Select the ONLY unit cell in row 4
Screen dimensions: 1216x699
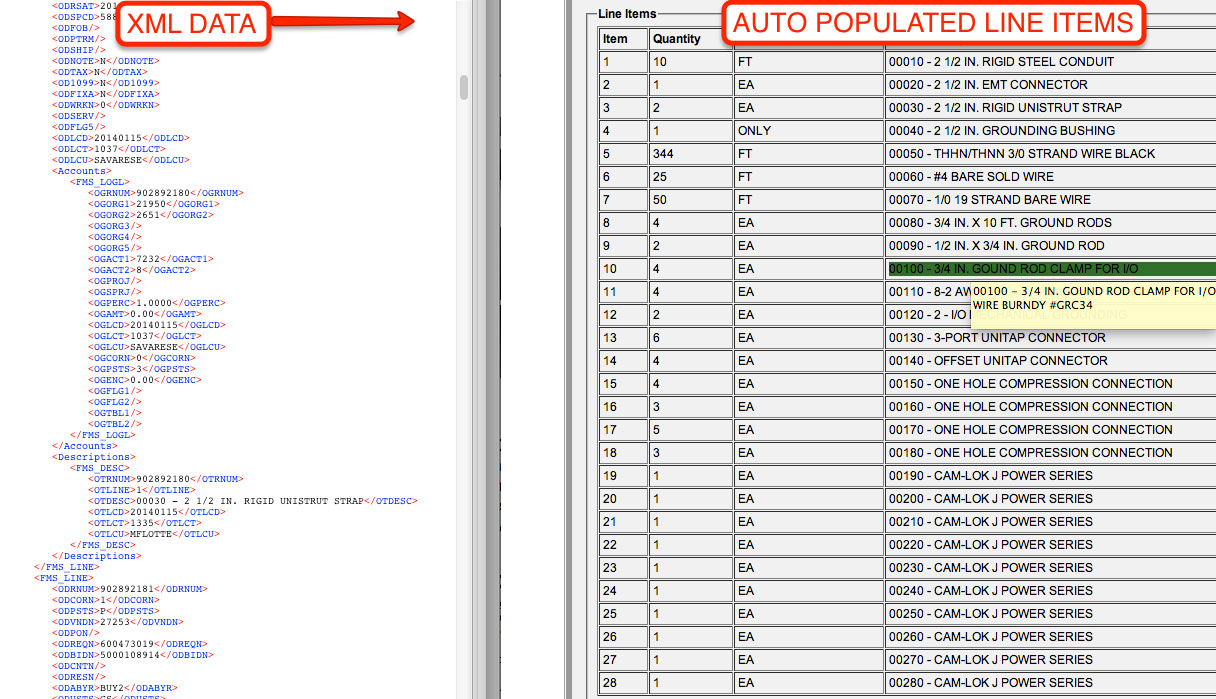(808, 131)
